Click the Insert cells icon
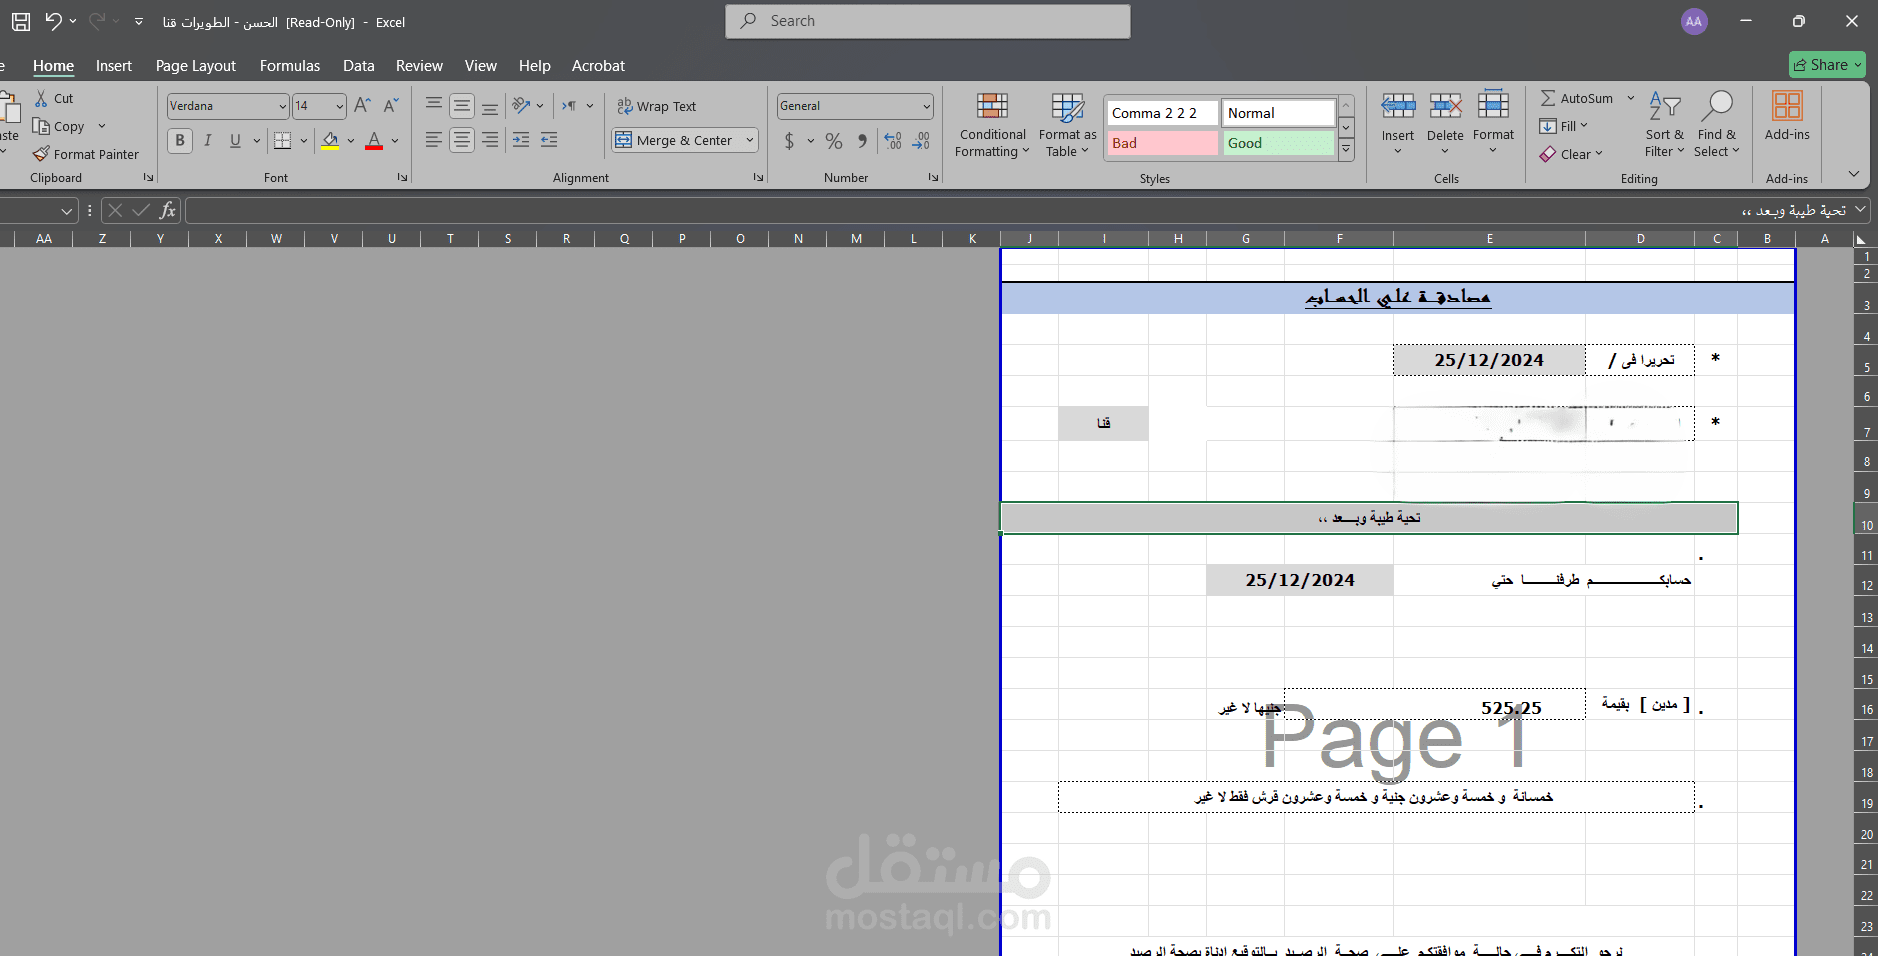This screenshot has width=1878, height=956. click(x=1398, y=105)
